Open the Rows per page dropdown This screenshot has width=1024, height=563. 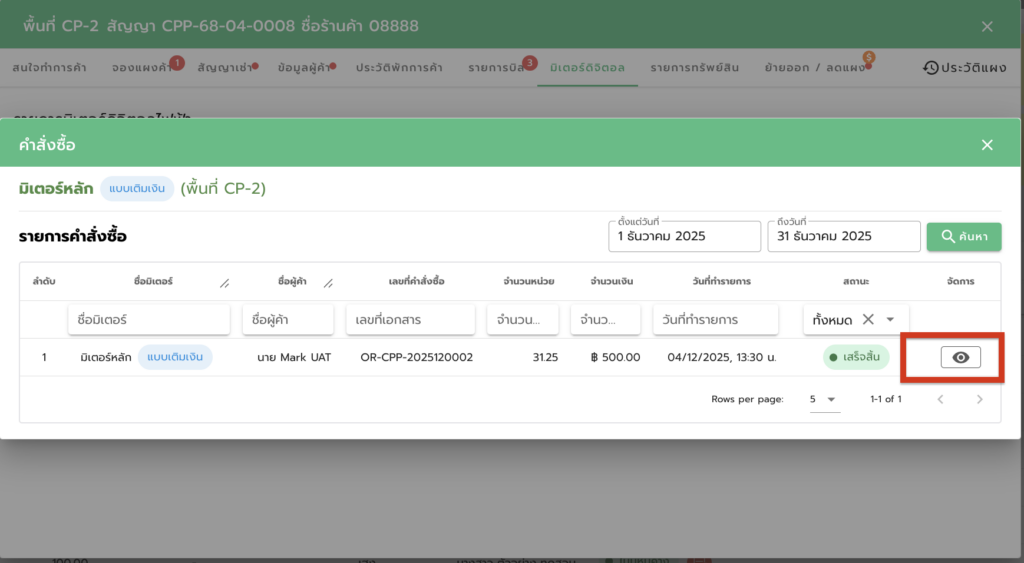tap(823, 399)
